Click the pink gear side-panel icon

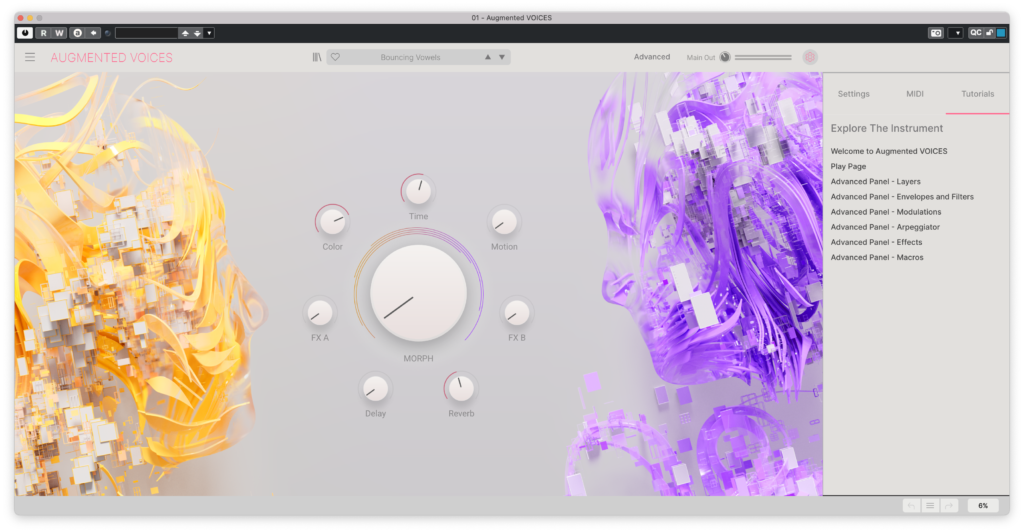810,57
